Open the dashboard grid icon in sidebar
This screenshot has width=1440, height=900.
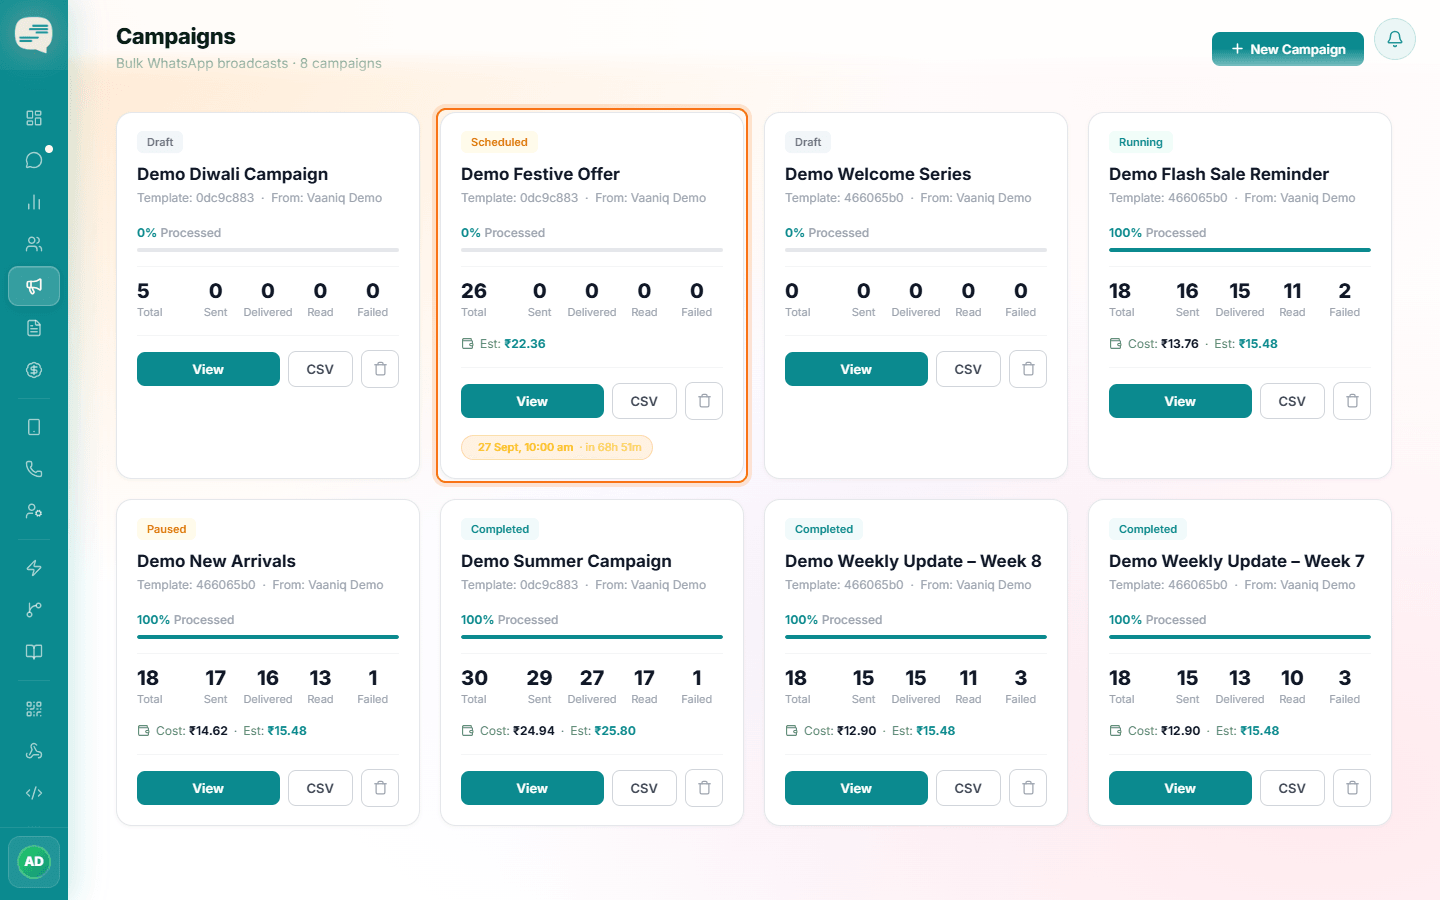pyautogui.click(x=34, y=118)
